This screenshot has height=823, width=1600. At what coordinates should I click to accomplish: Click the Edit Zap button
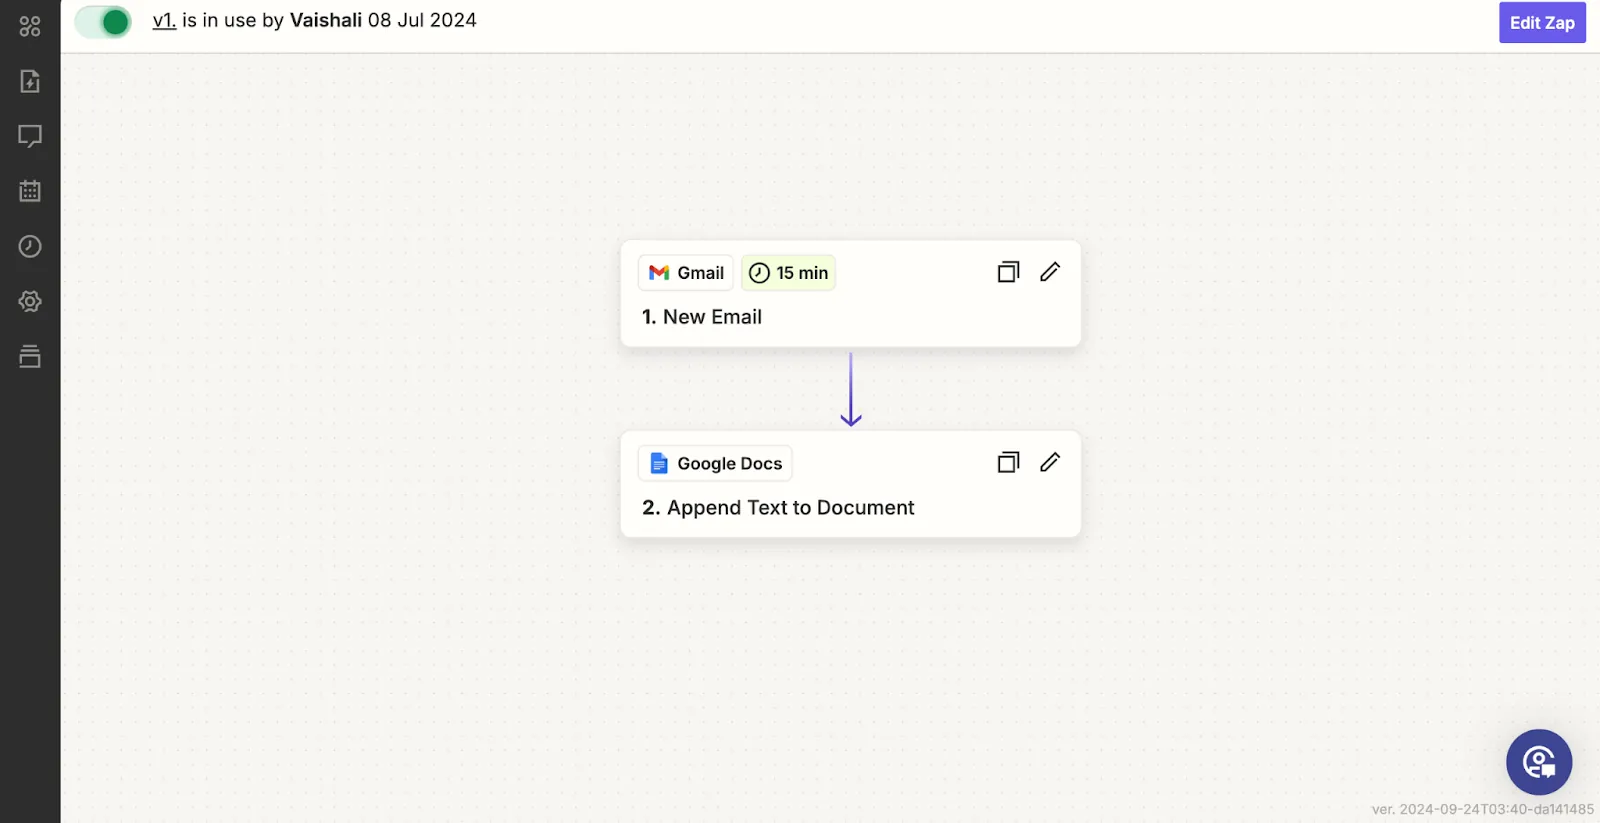(x=1542, y=23)
